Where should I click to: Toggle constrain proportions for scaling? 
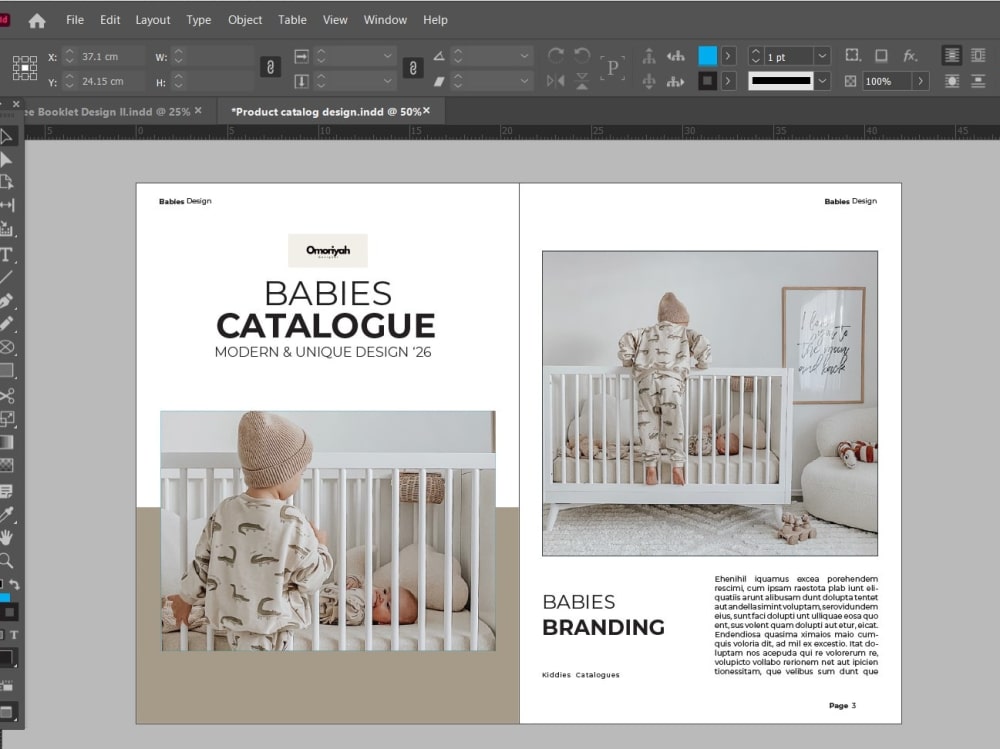pos(413,67)
